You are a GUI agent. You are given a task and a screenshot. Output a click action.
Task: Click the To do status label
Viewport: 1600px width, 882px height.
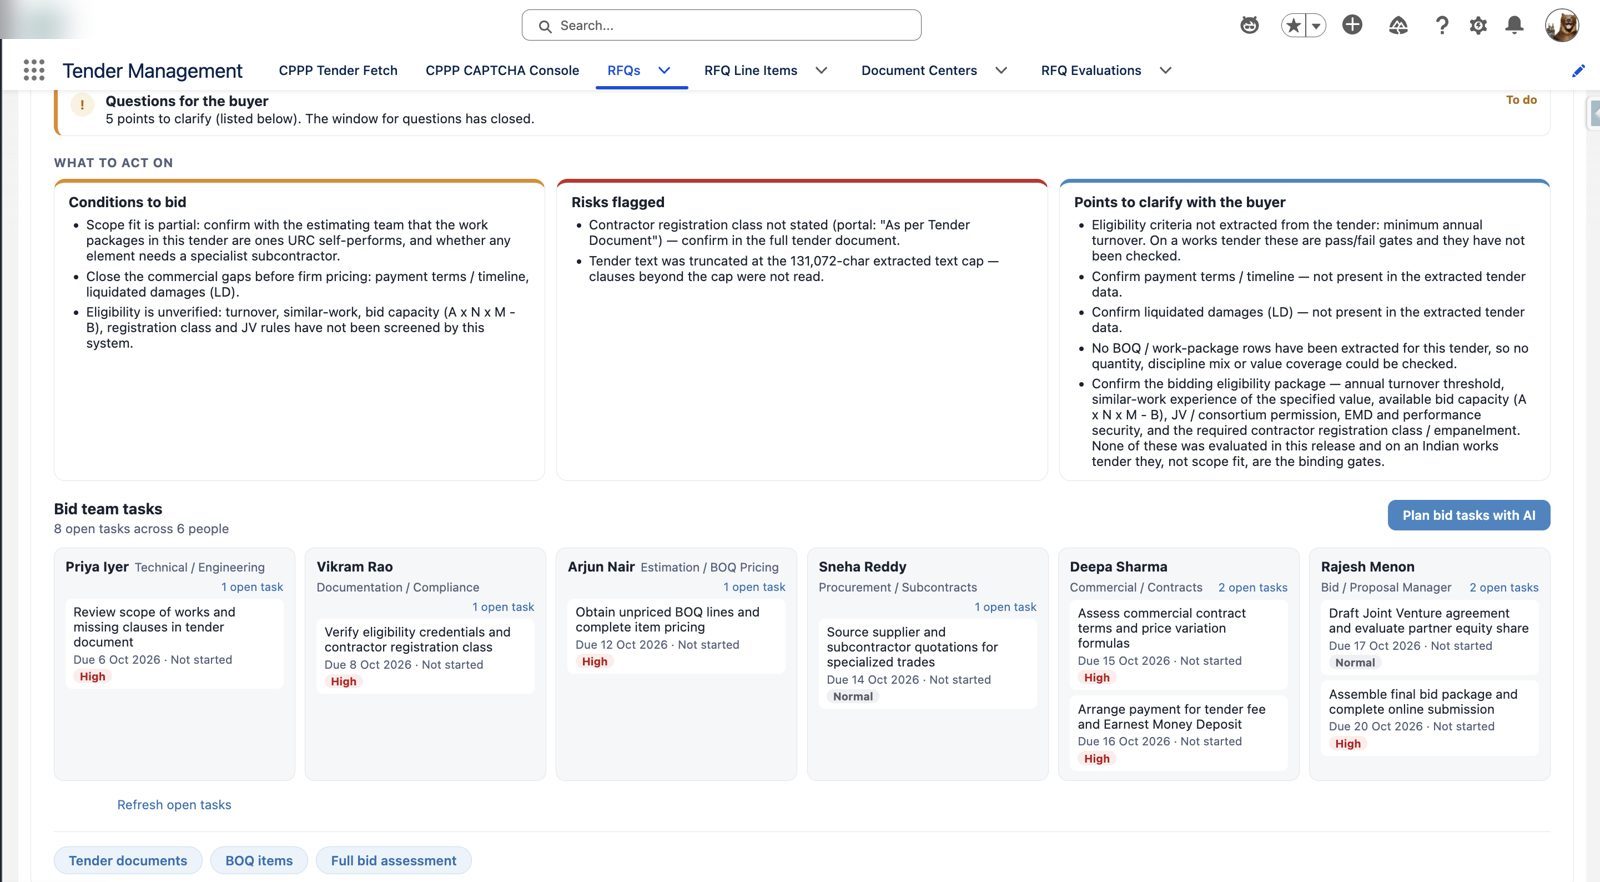(1521, 100)
